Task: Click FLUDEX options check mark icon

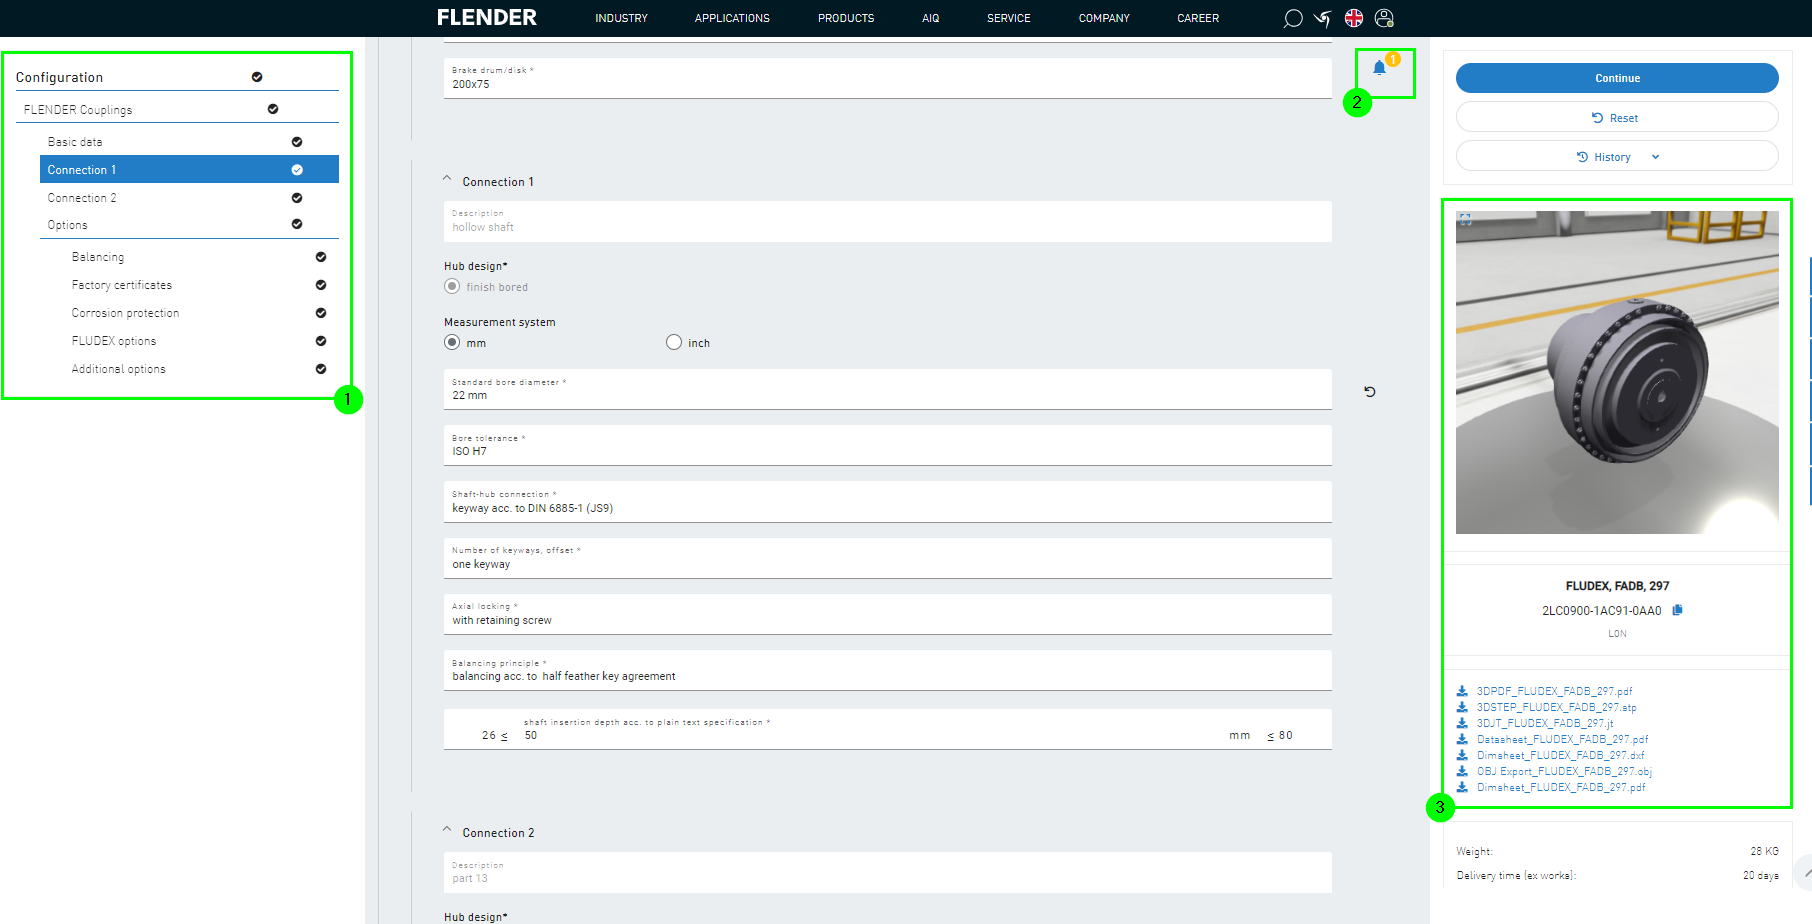Action: [x=321, y=341]
